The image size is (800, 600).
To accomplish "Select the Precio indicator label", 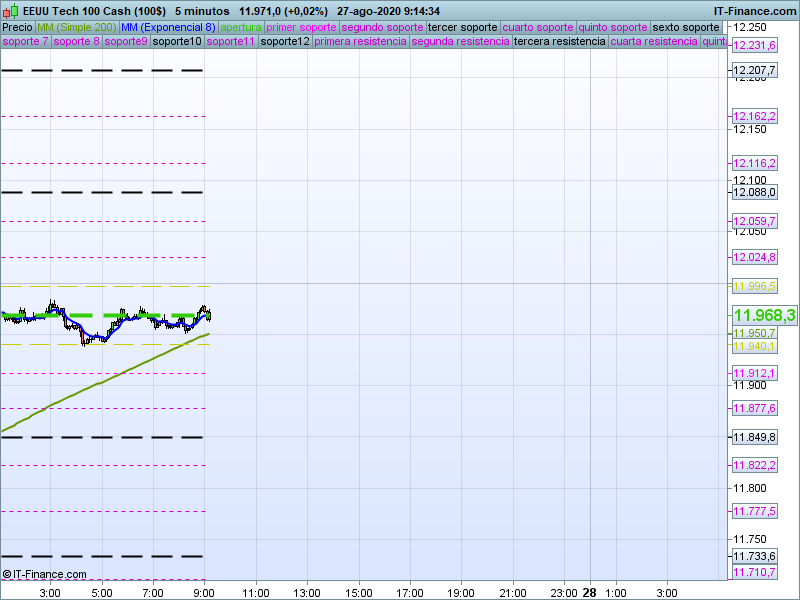I will (17, 28).
